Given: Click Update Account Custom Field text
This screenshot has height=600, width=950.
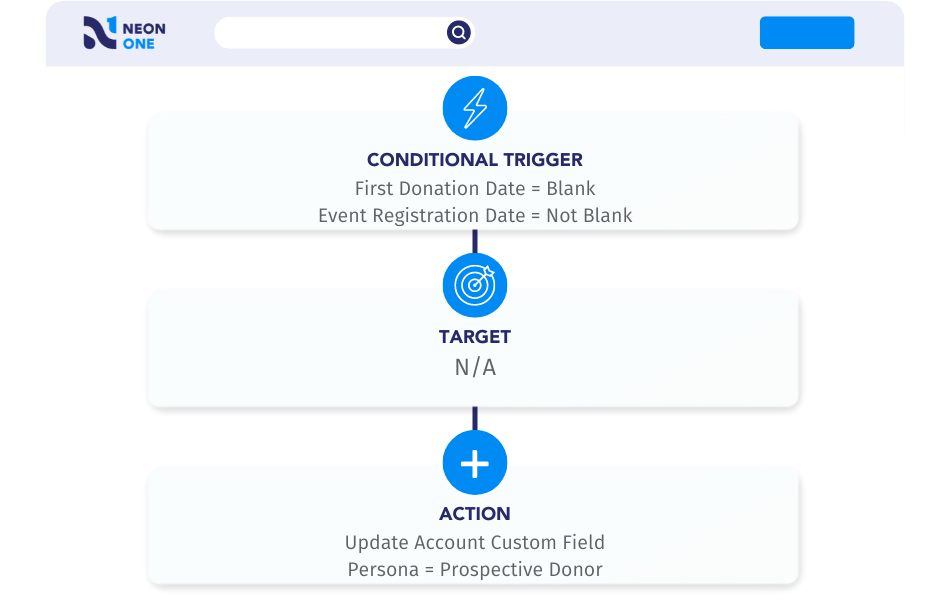Looking at the screenshot, I should coord(474,542).
